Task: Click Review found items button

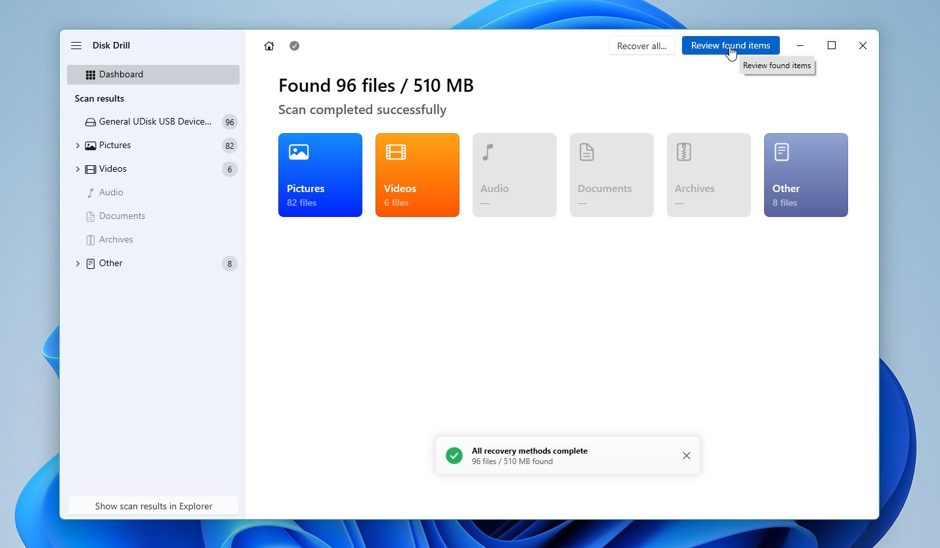Action: pyautogui.click(x=730, y=46)
